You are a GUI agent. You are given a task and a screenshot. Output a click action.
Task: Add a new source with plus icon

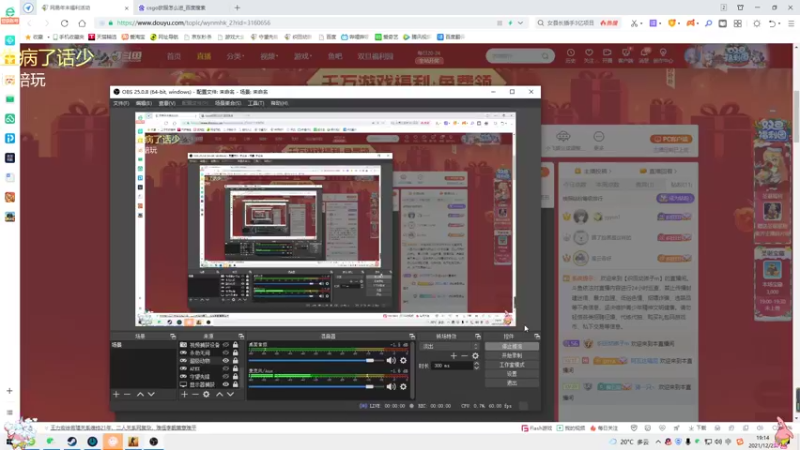[184, 394]
